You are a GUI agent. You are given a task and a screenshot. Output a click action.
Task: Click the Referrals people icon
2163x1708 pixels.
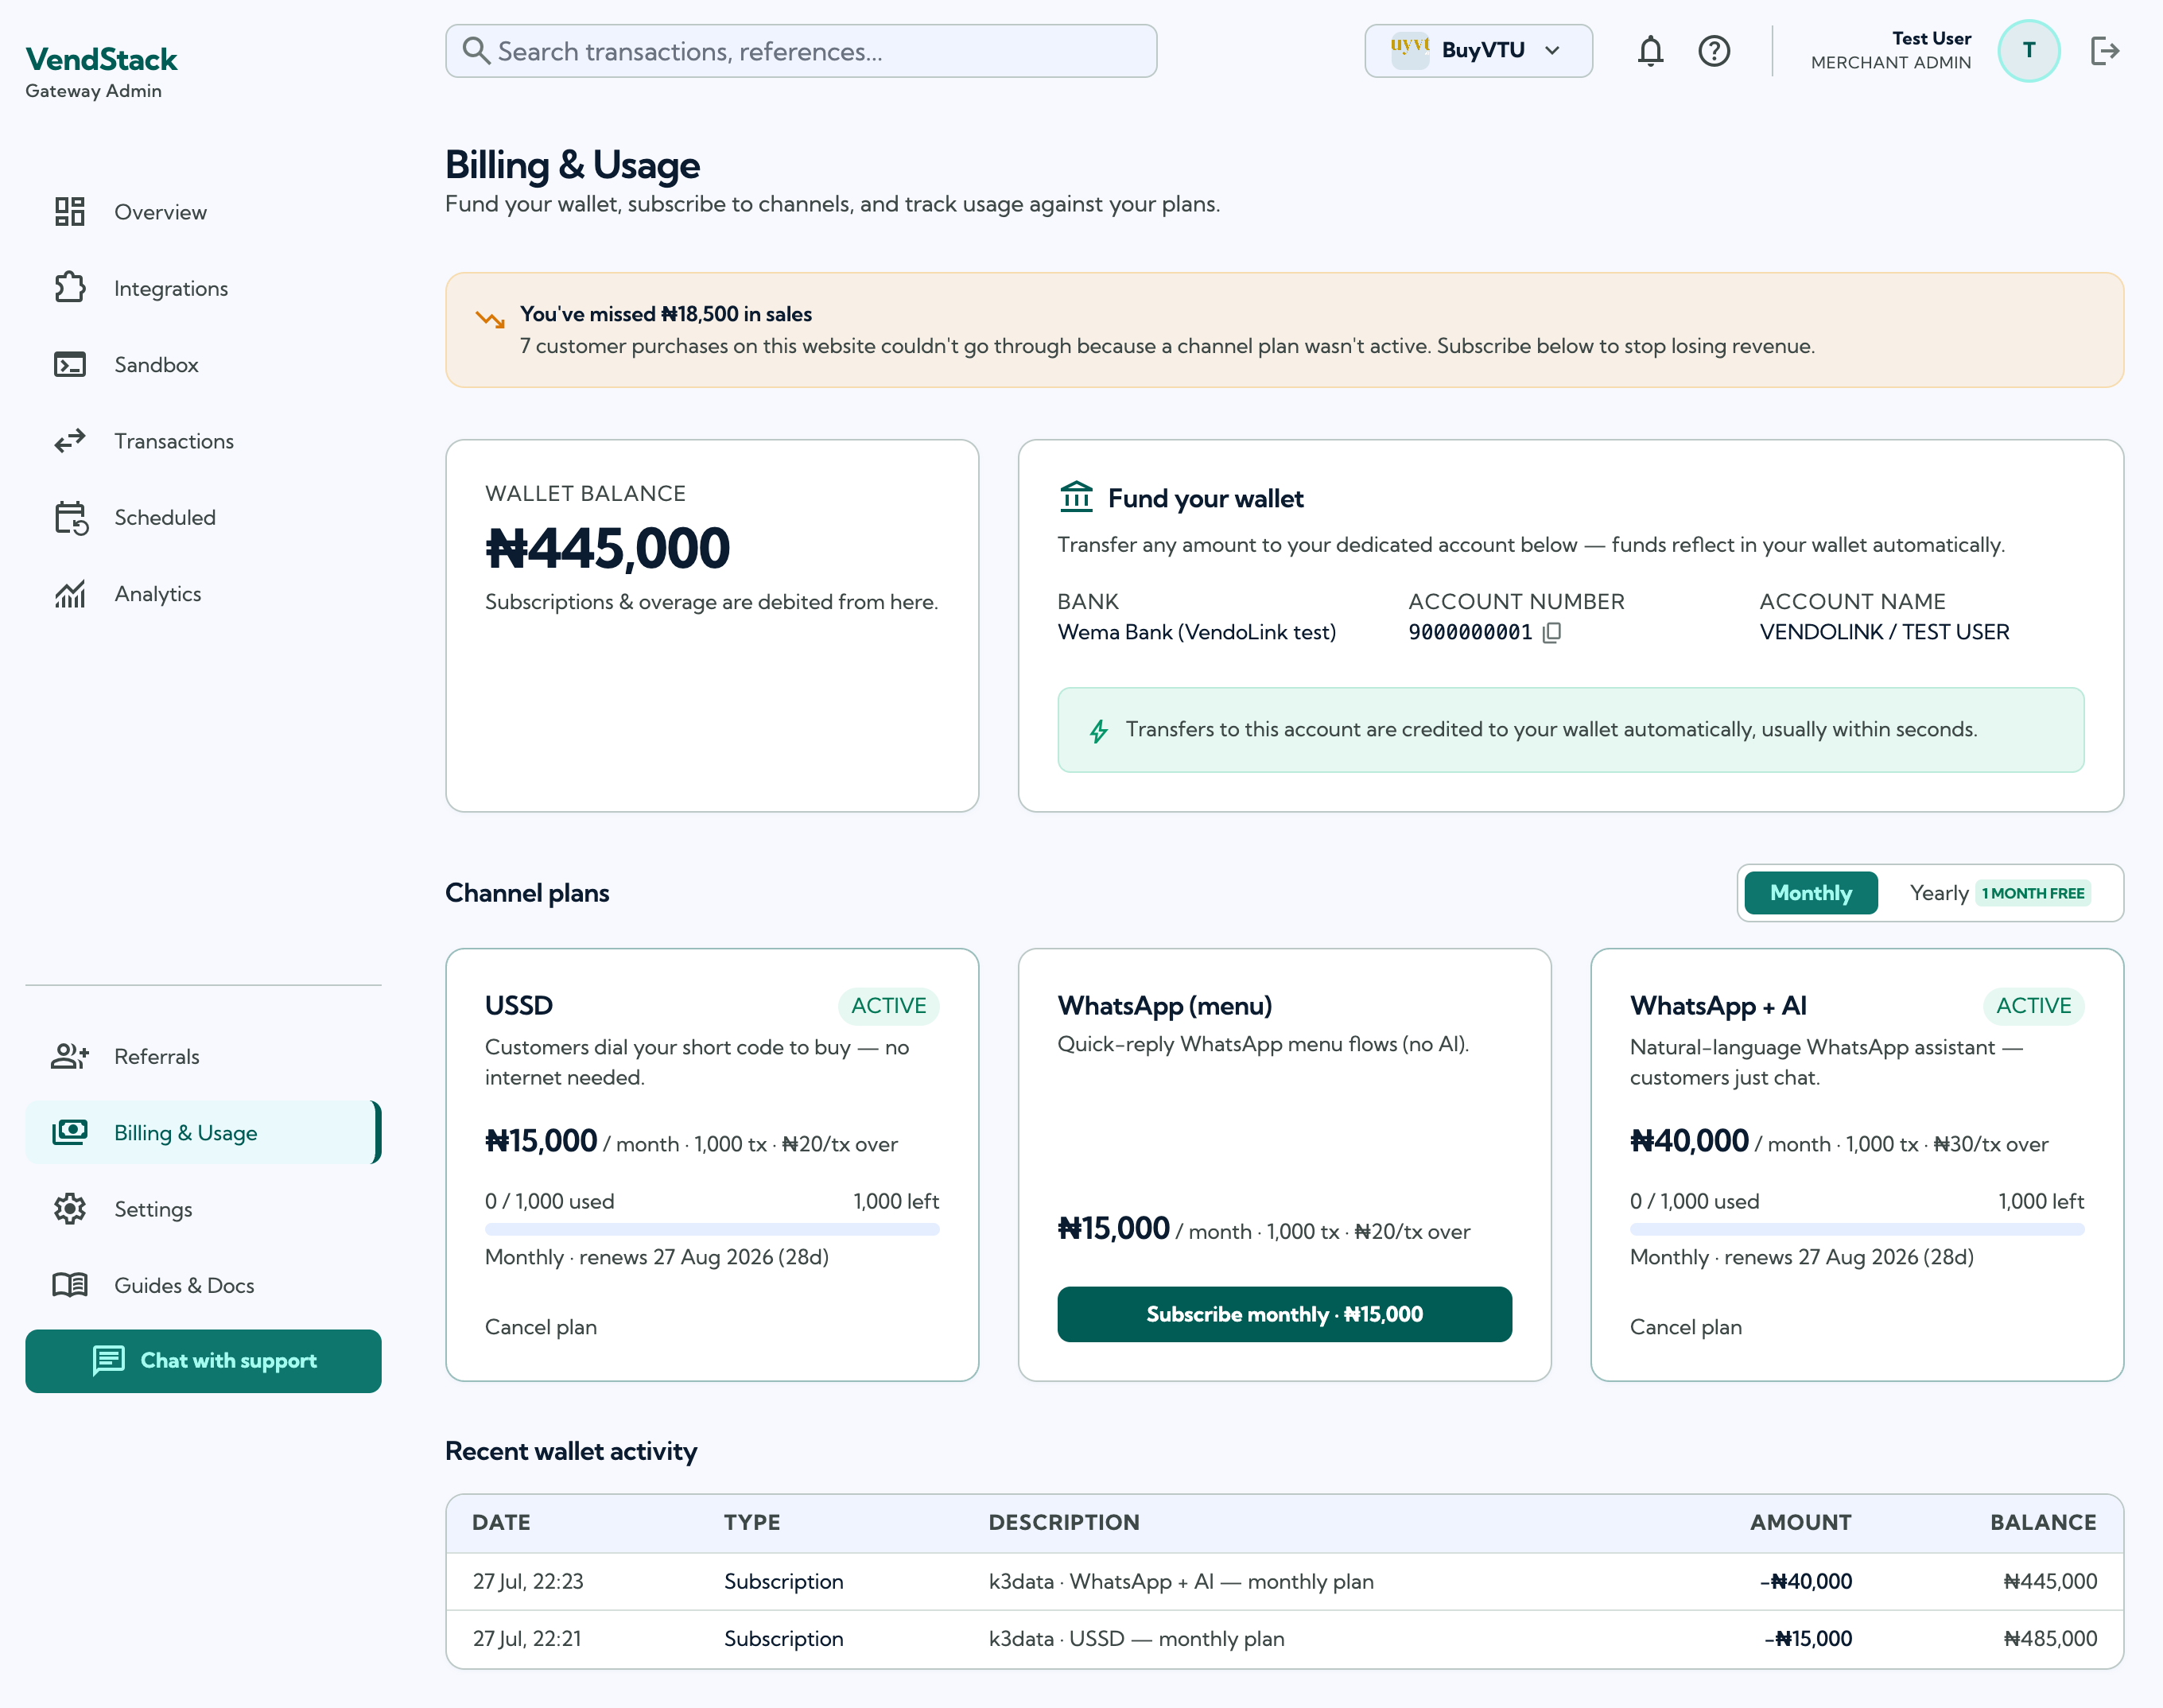point(70,1056)
